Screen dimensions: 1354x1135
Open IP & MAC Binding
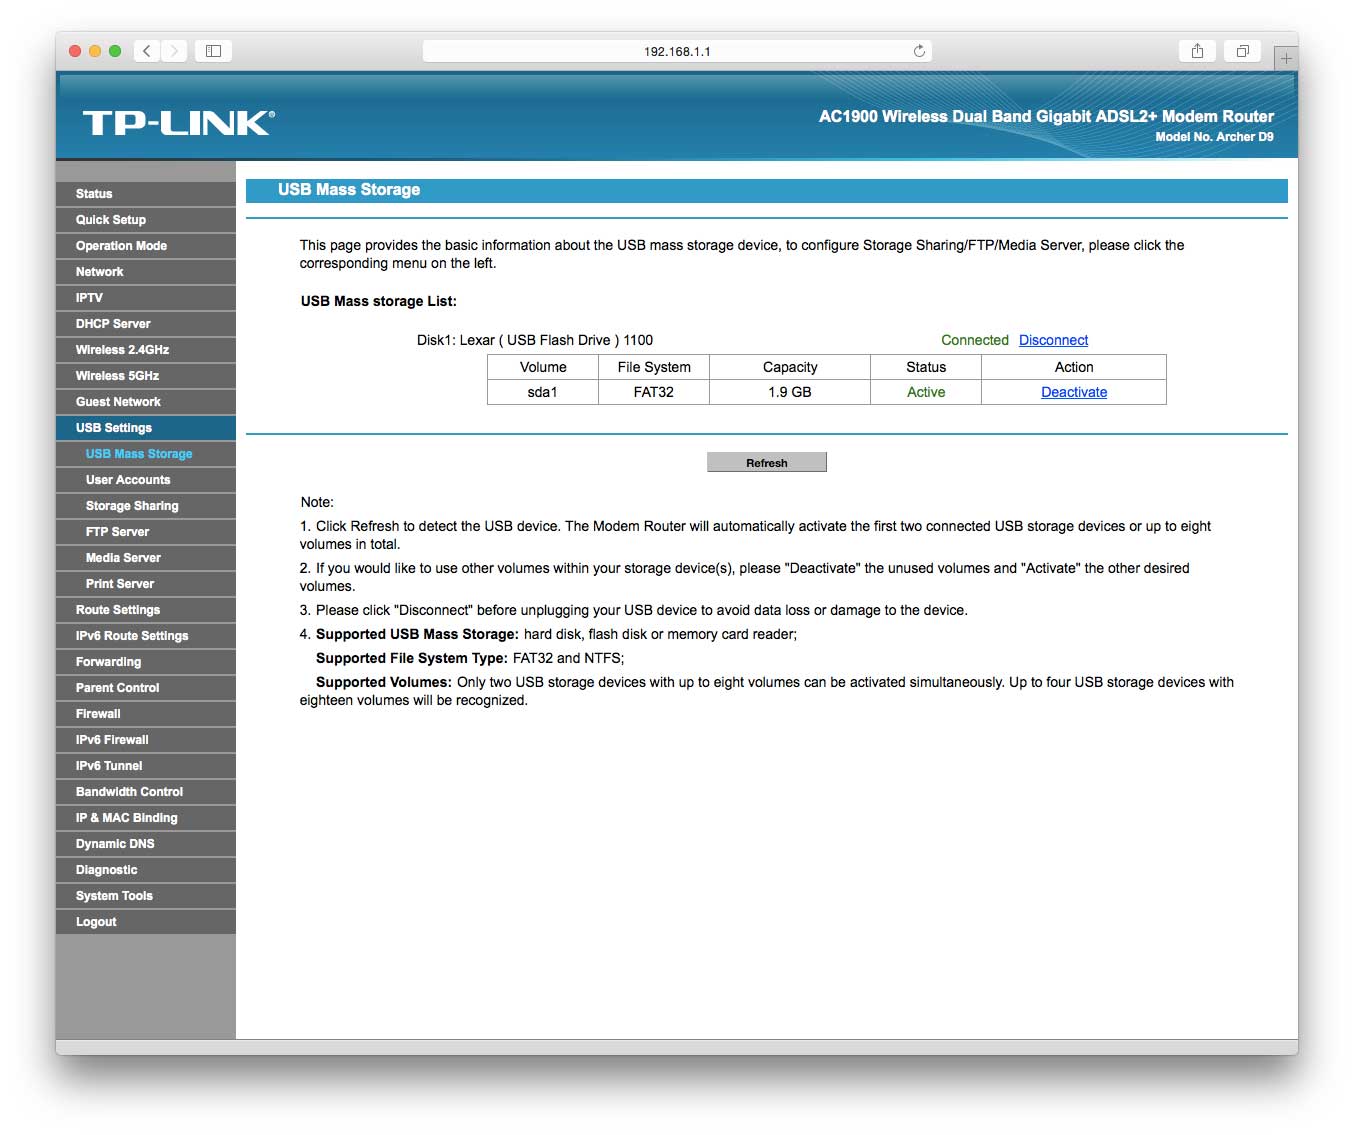point(146,818)
